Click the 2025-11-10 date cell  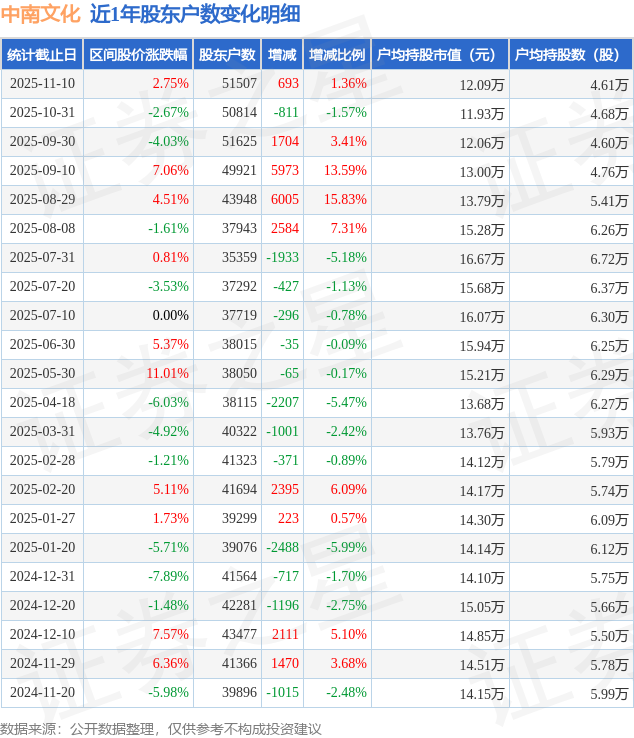coord(42,84)
